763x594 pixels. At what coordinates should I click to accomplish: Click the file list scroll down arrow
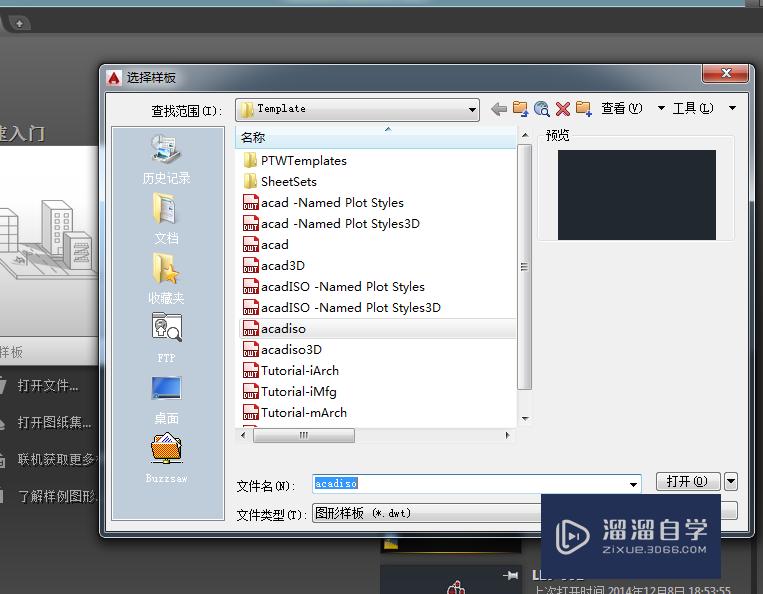(x=525, y=418)
